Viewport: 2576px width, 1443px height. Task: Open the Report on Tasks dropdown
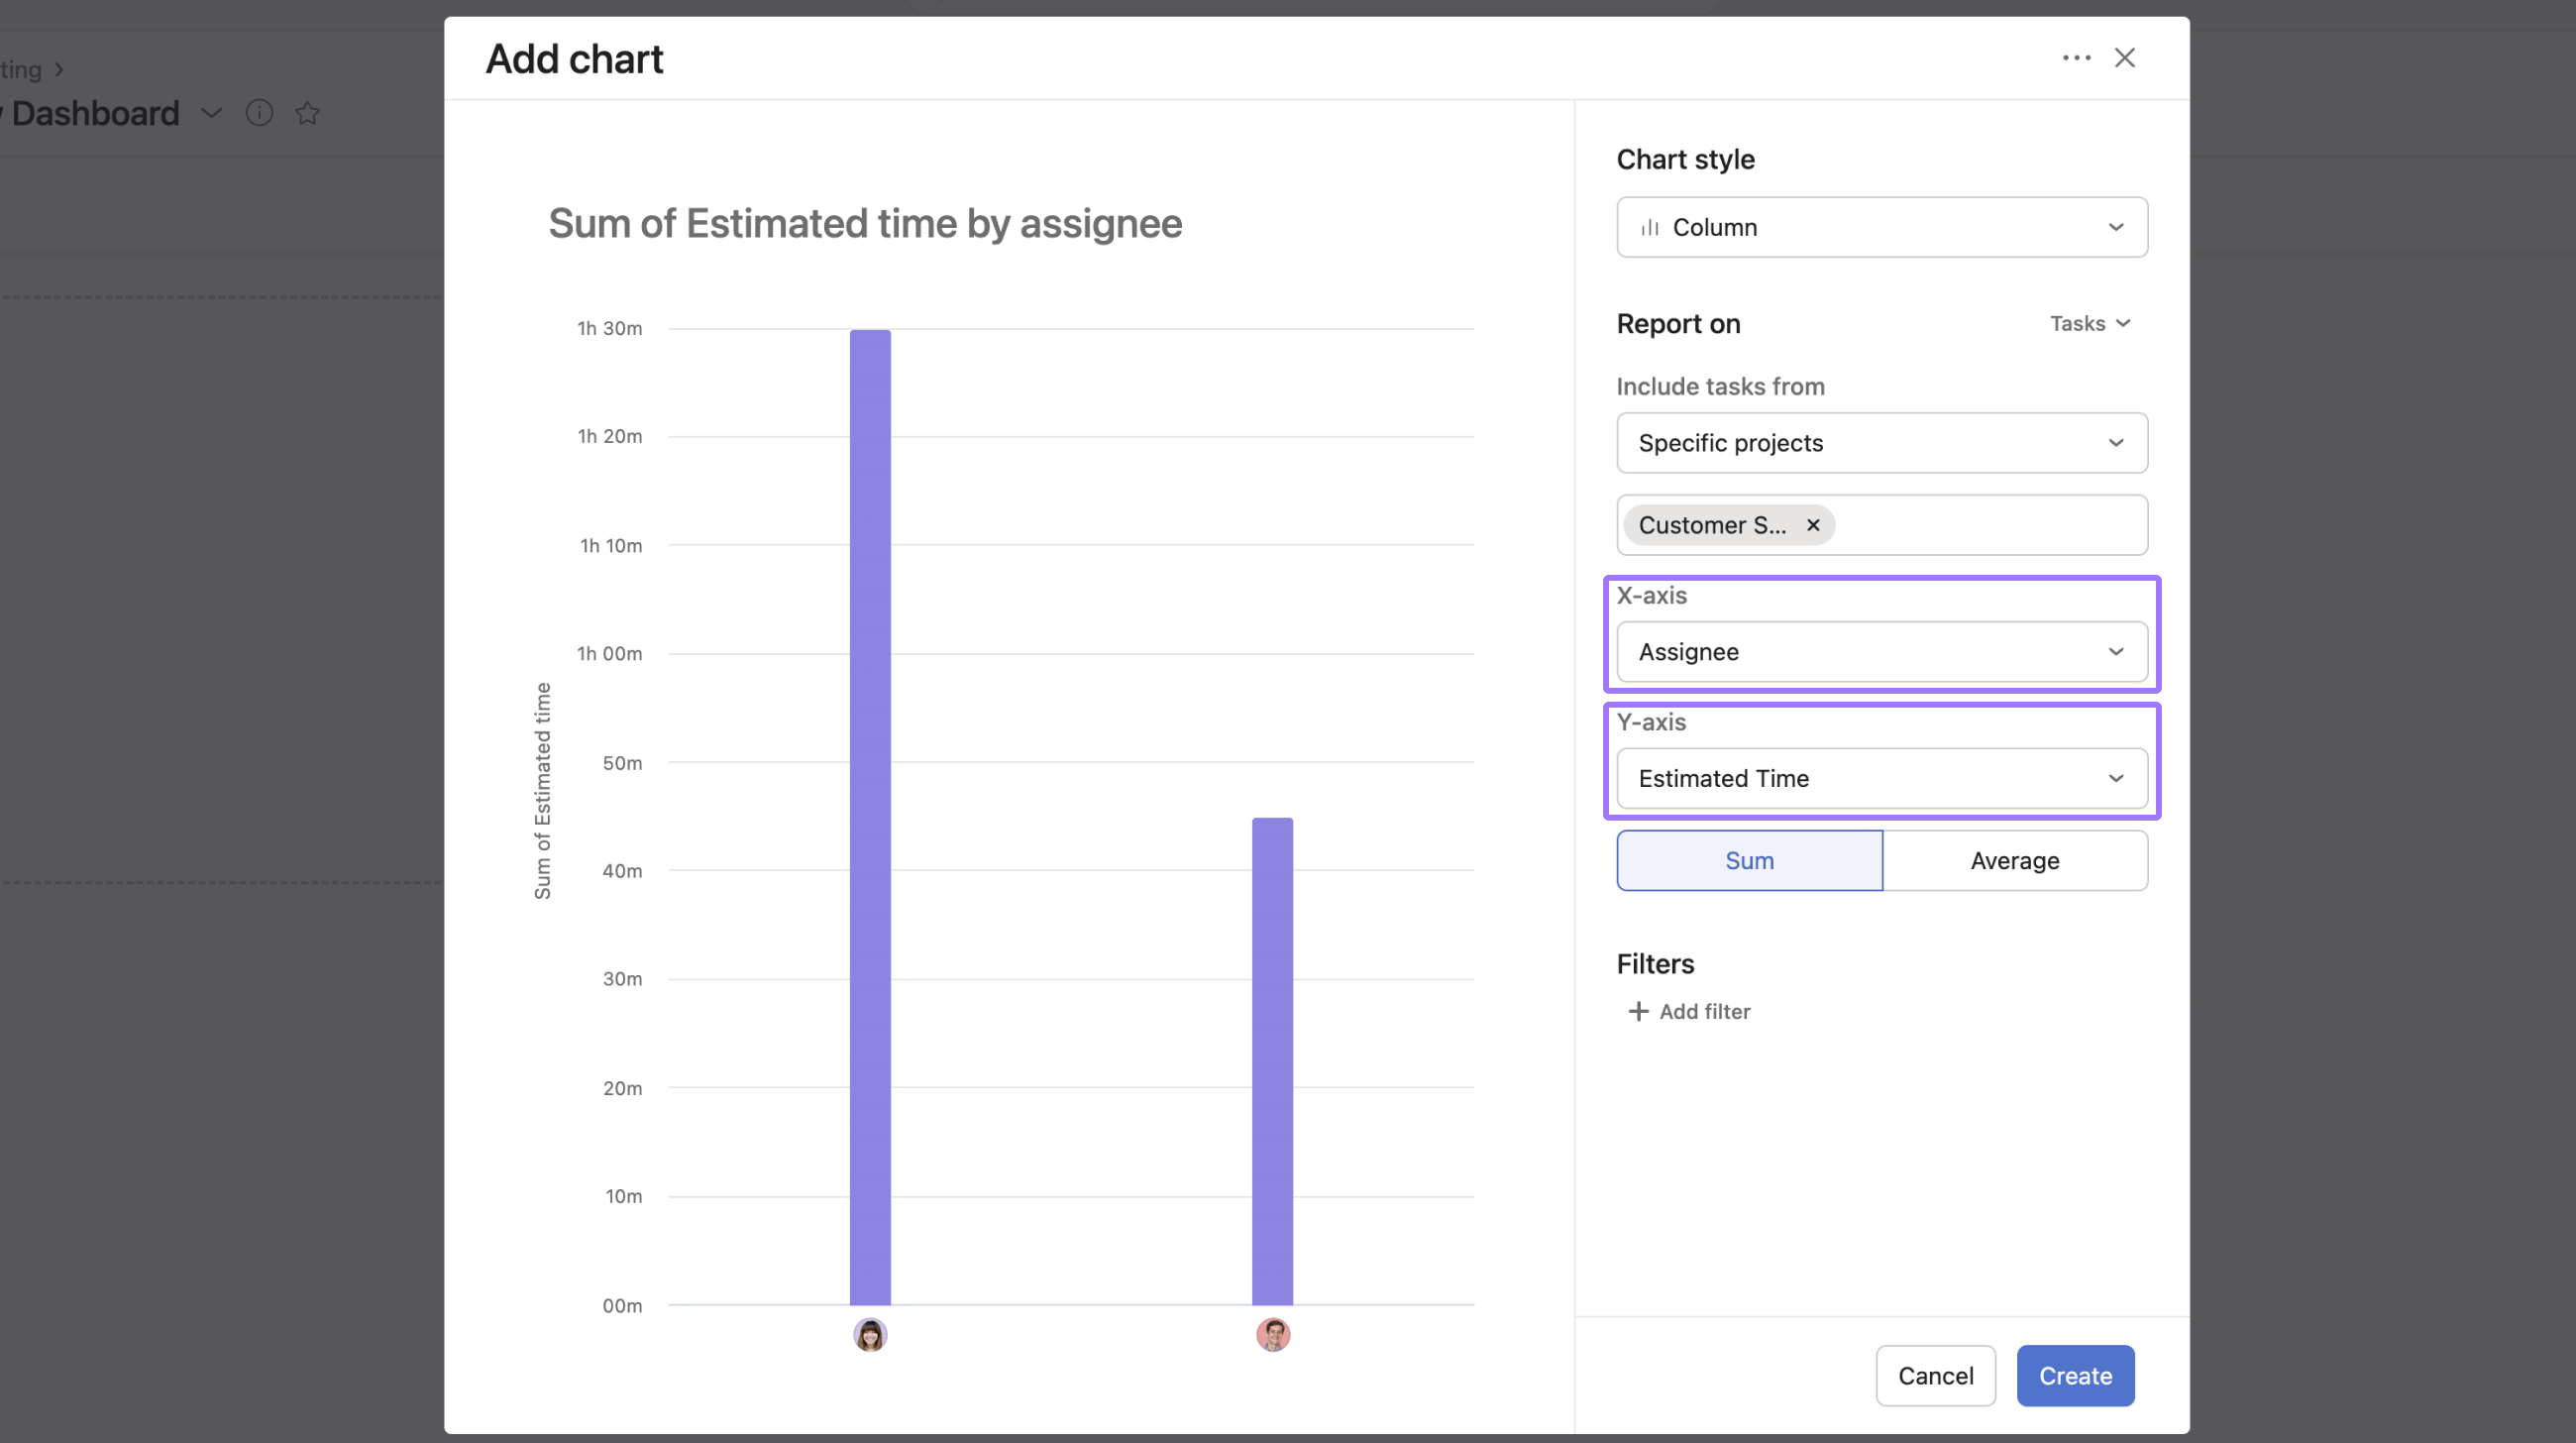pos(2089,323)
